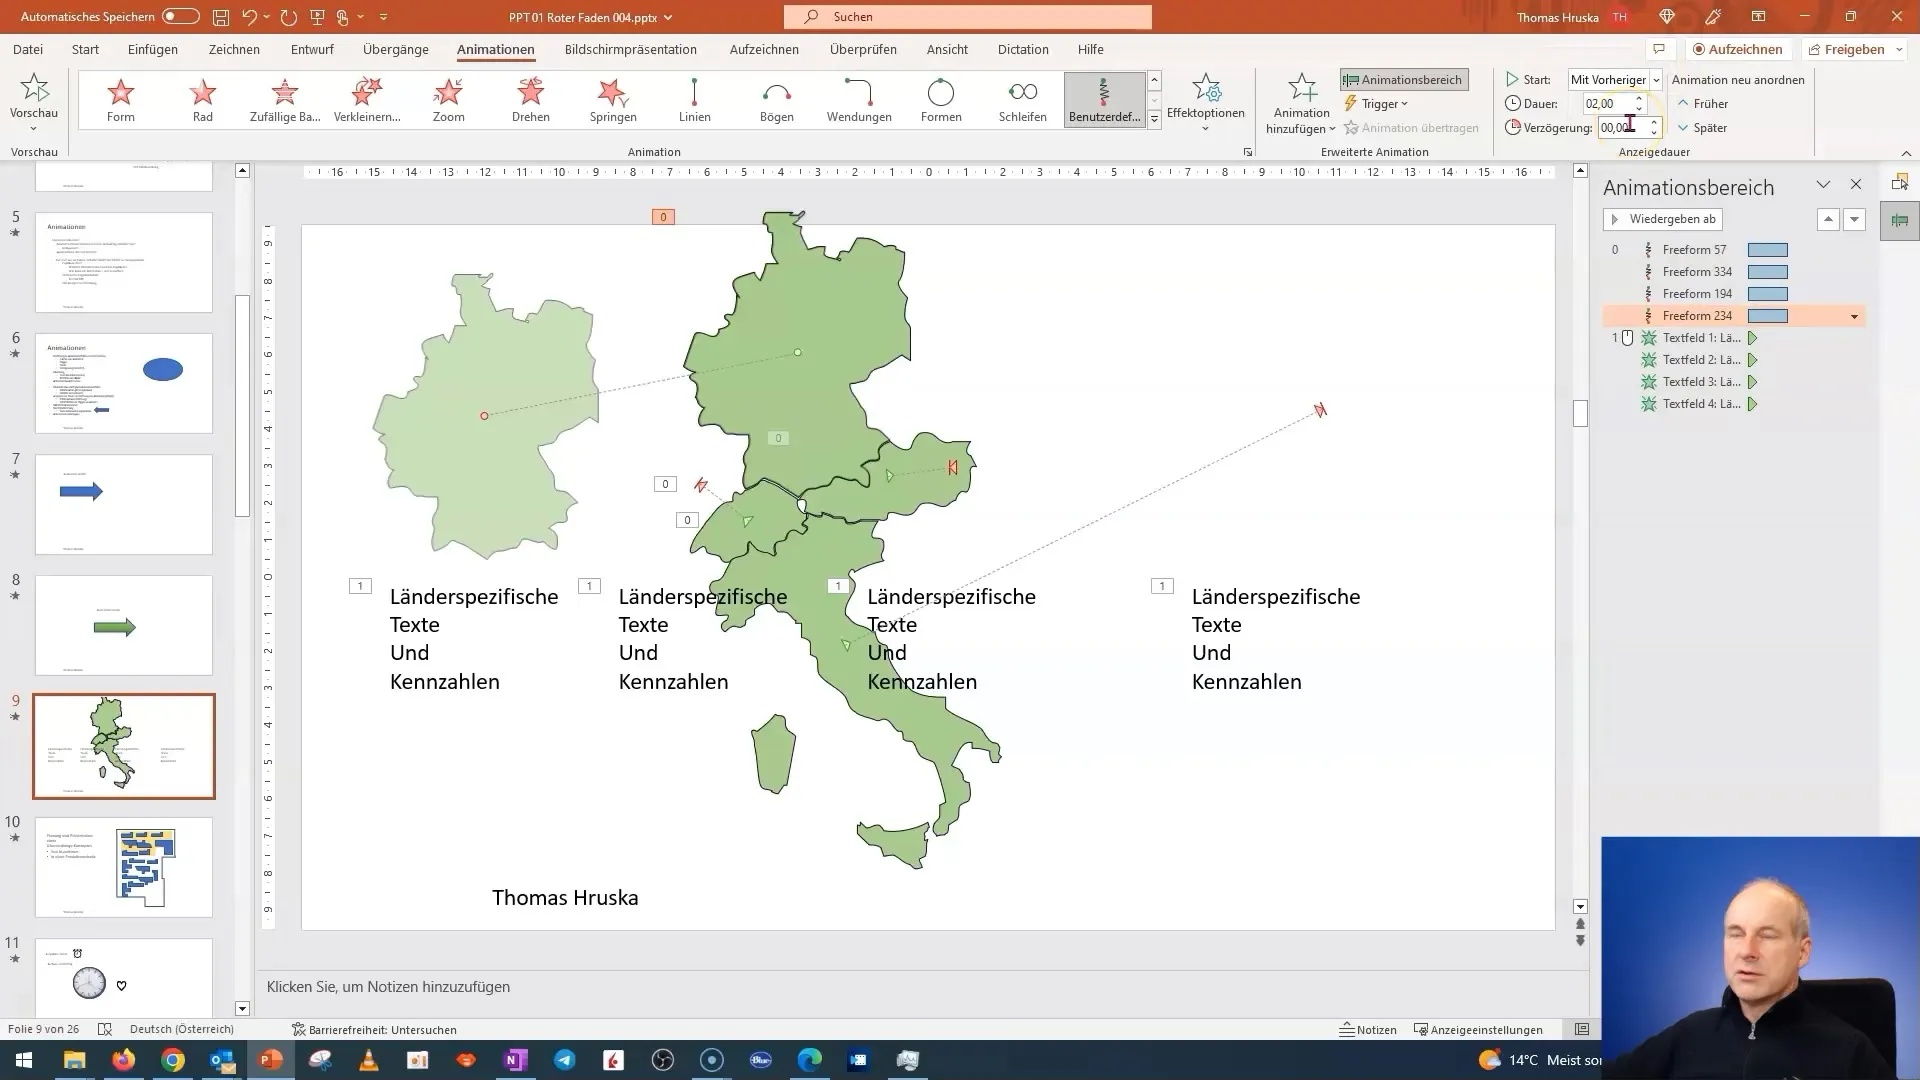Select the Drehen animation effect
The height and width of the screenshot is (1080, 1920).
[531, 100]
